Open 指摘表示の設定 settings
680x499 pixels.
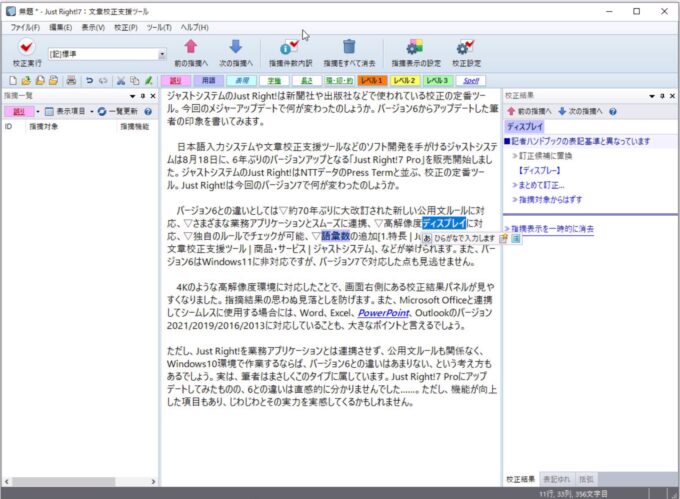click(x=416, y=53)
